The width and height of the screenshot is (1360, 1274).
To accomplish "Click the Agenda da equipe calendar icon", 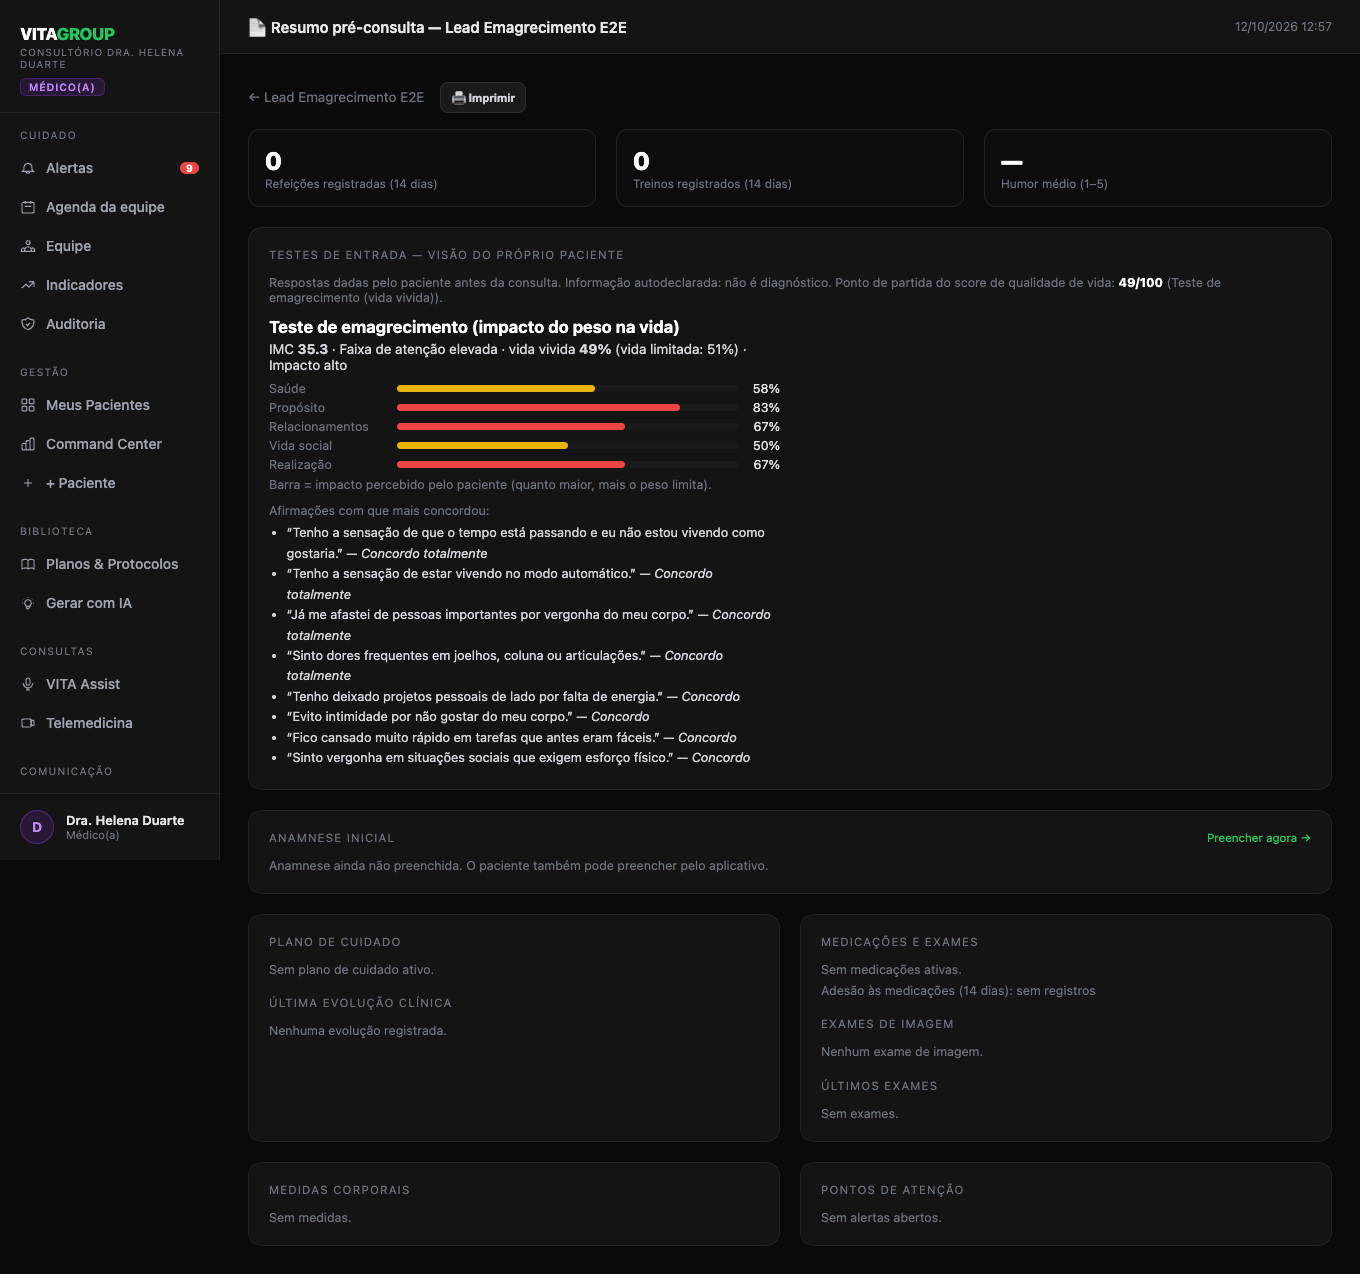I will click(x=28, y=207).
